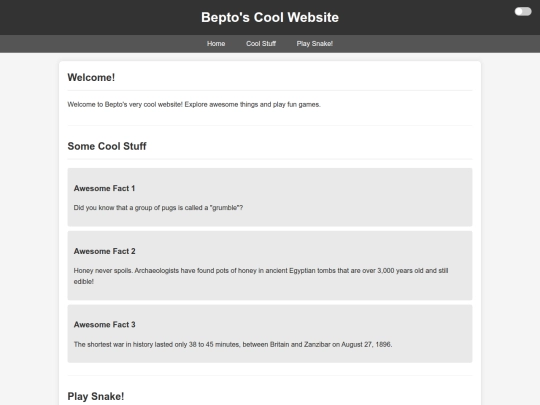The image size is (540, 405).
Task: Click the shortest war in history text
Action: click(x=233, y=344)
